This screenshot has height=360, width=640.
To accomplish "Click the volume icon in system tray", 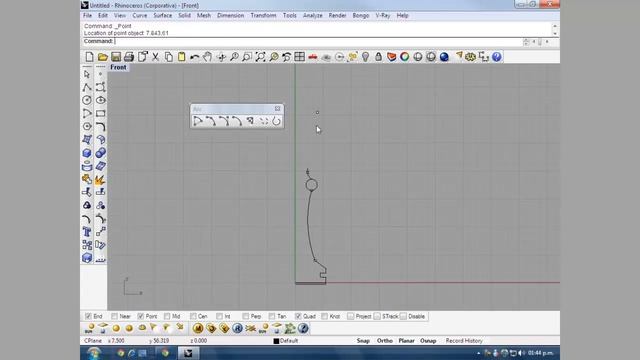I will [522, 353].
